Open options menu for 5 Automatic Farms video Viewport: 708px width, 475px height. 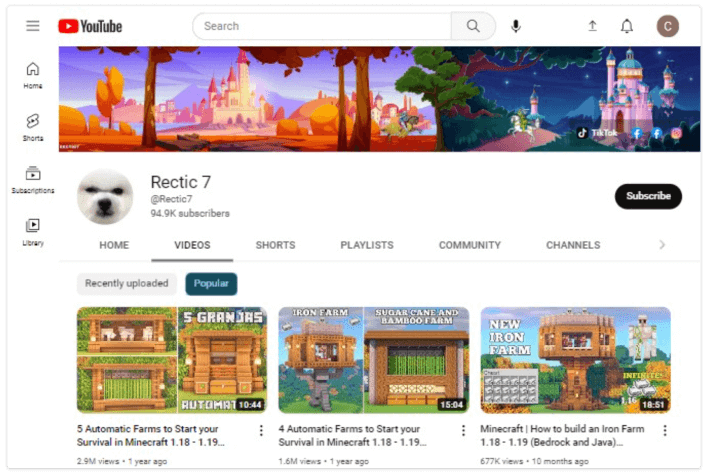pyautogui.click(x=261, y=430)
